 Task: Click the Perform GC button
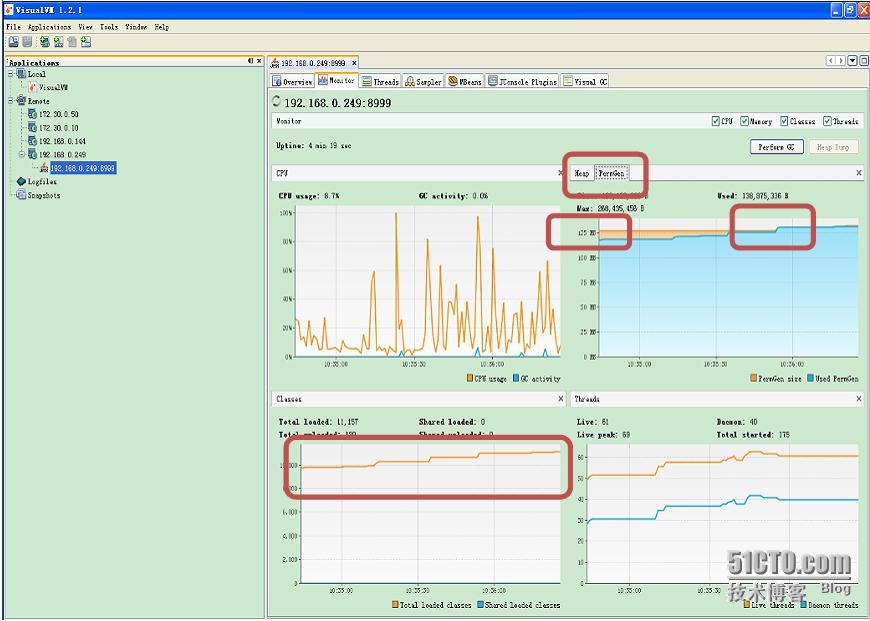(x=776, y=147)
